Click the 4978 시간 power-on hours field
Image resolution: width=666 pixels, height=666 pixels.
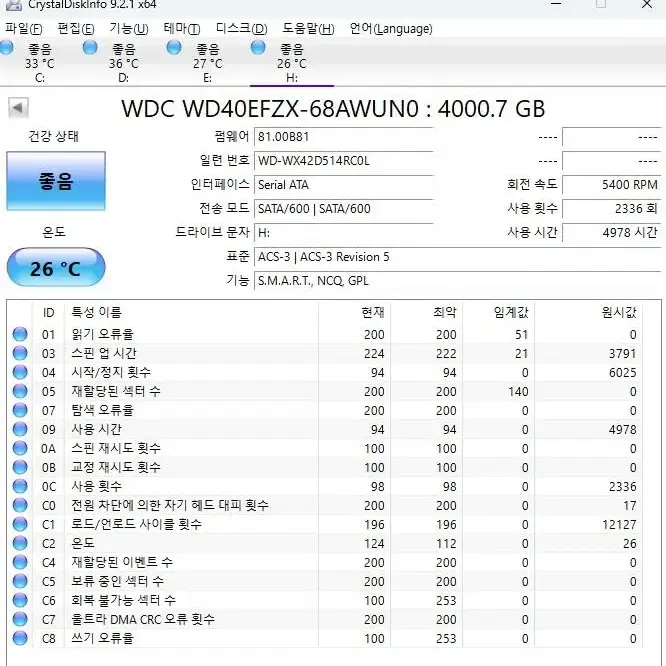(611, 232)
